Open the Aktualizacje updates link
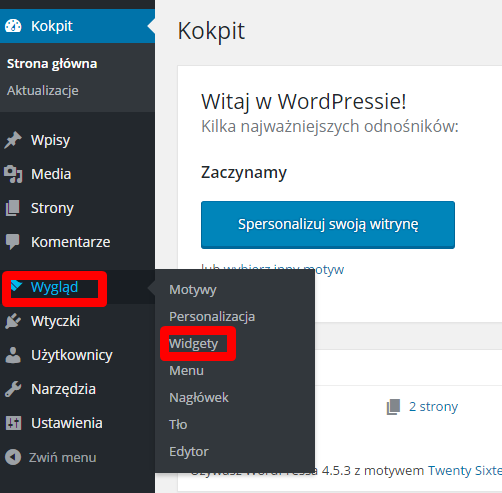The width and height of the screenshot is (502, 493). 43,91
